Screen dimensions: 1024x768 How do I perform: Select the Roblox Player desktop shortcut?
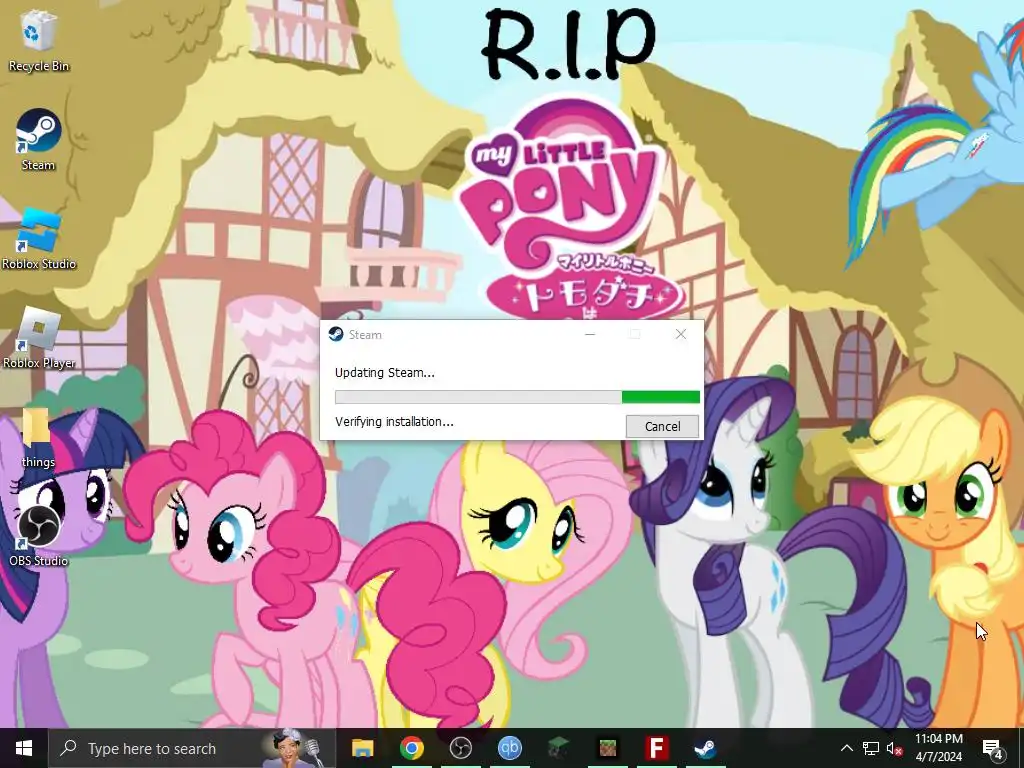39,338
